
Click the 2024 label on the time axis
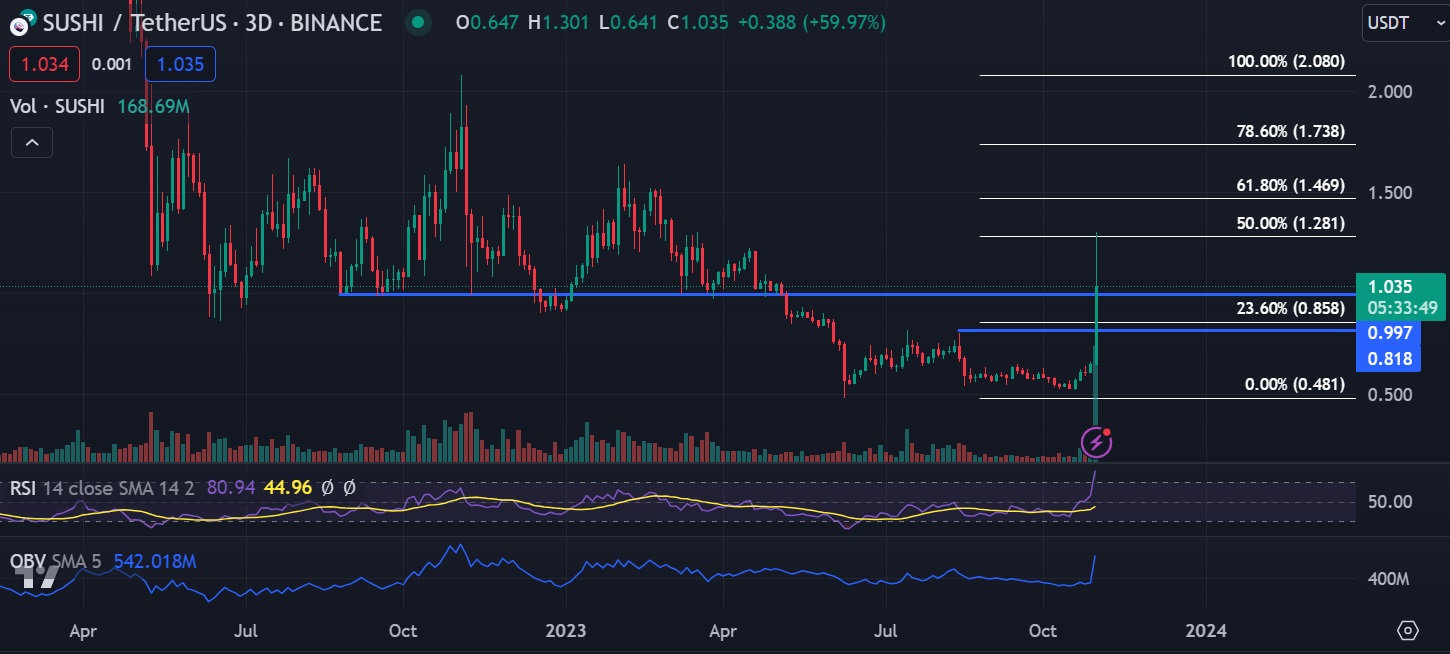click(1205, 631)
